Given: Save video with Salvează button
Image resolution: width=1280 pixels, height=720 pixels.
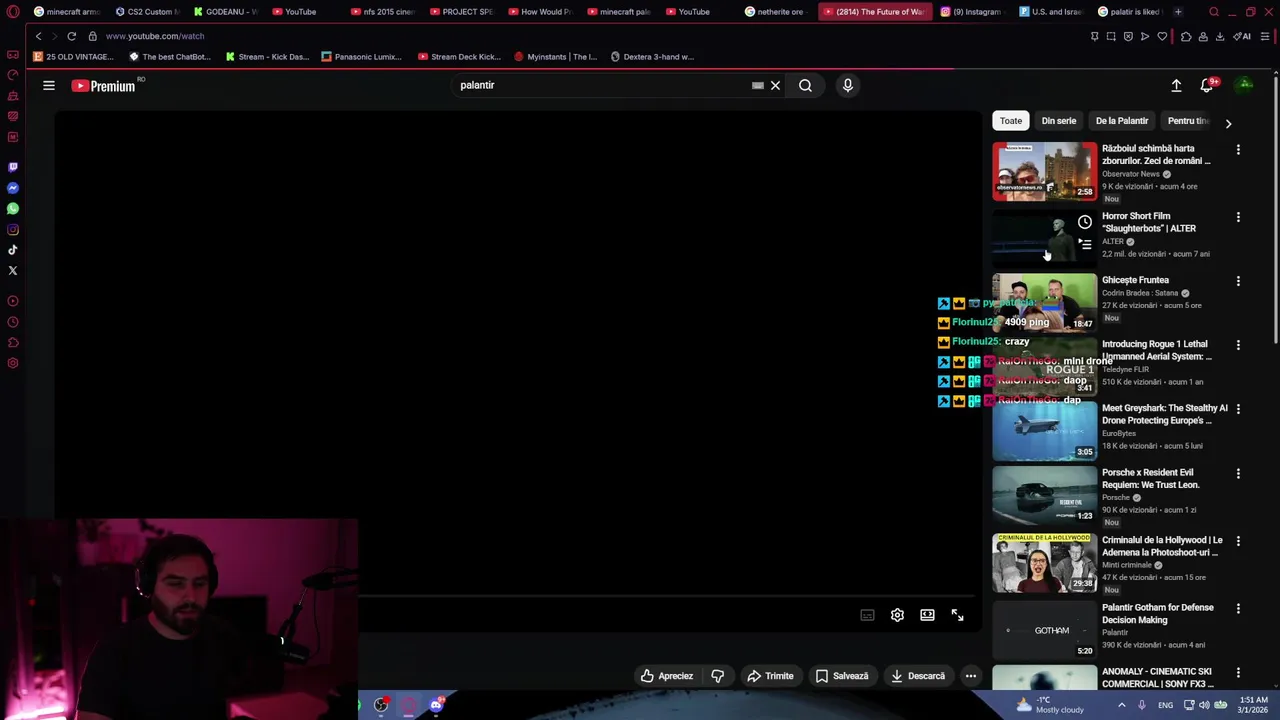Looking at the screenshot, I should click(x=842, y=676).
